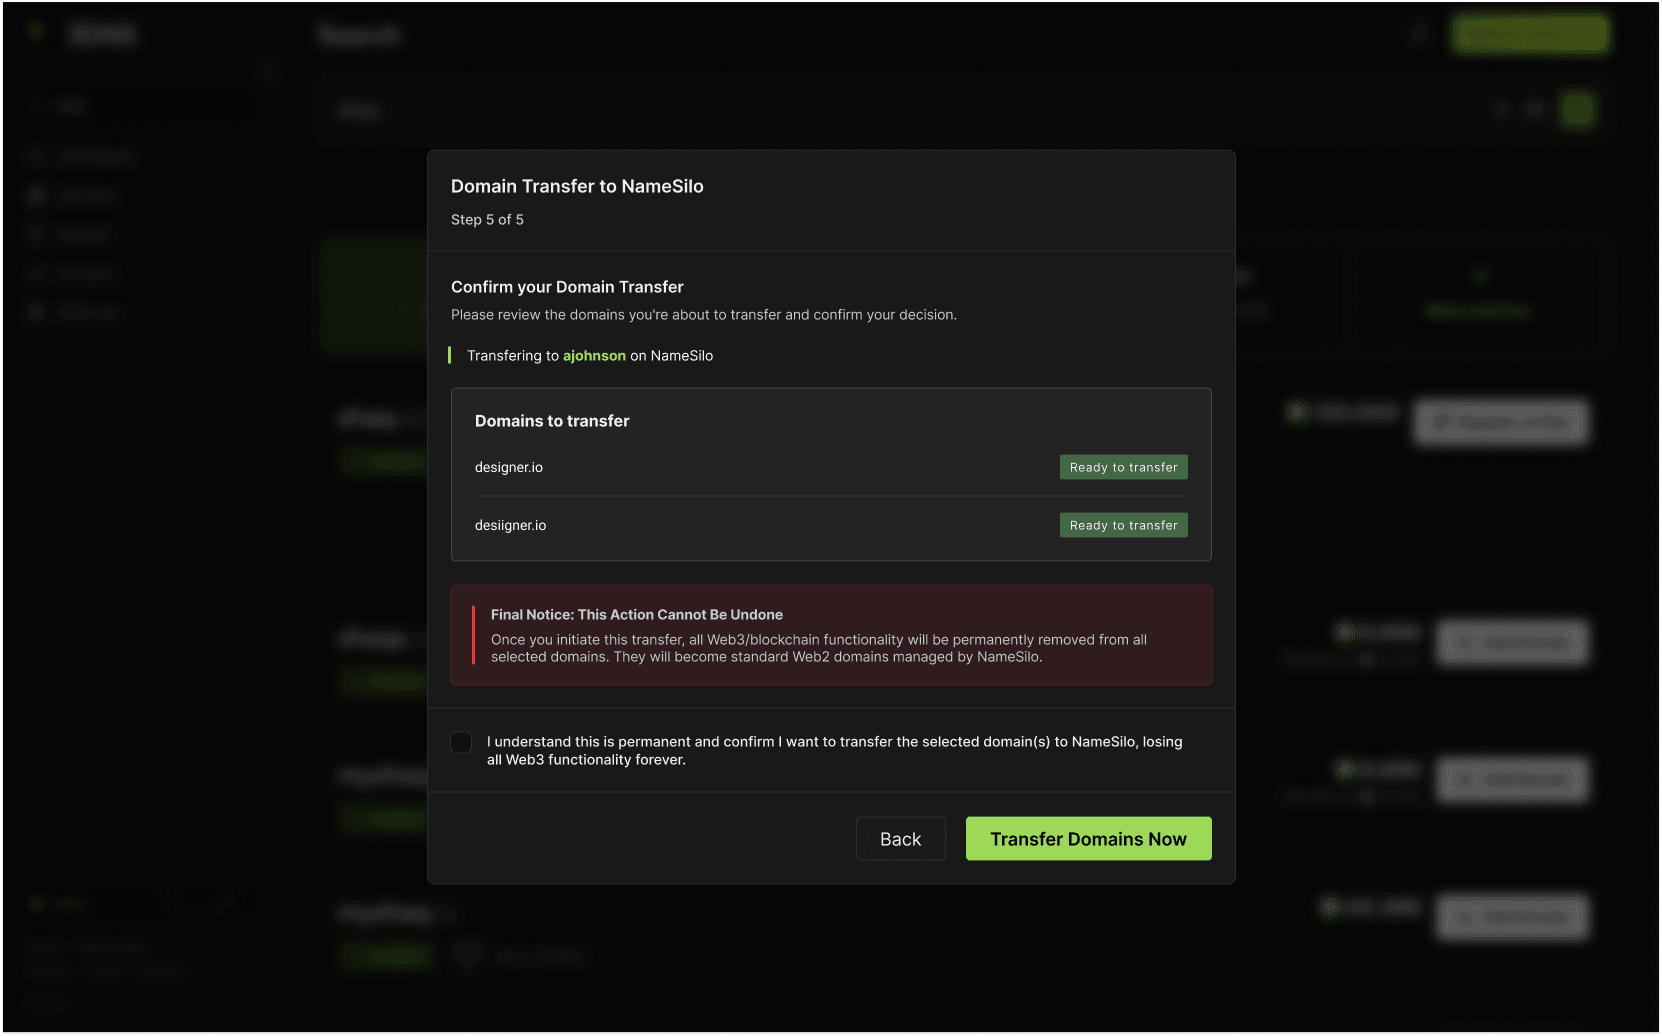Click the green square icon in the search bar
This screenshot has width=1662, height=1036.
pos(1577,110)
